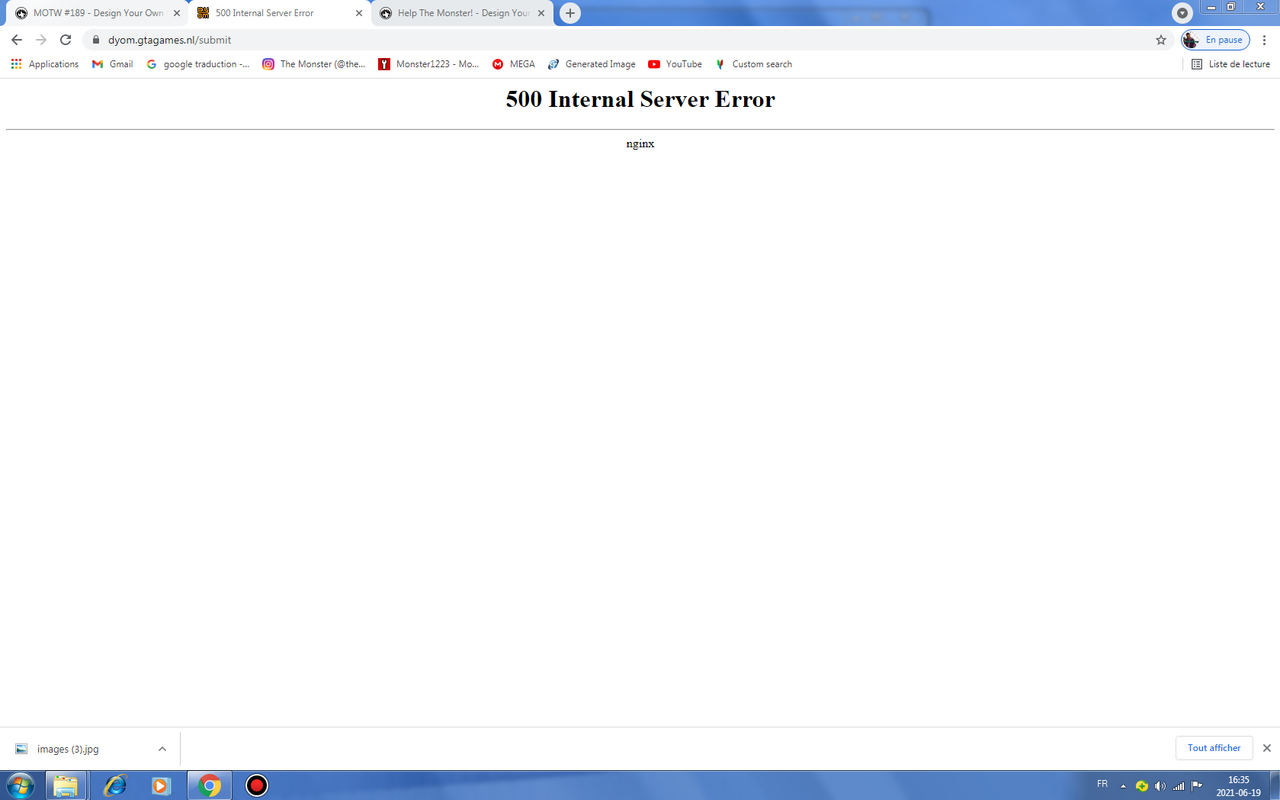
Task: Click the FR language indicator
Action: tap(1102, 783)
